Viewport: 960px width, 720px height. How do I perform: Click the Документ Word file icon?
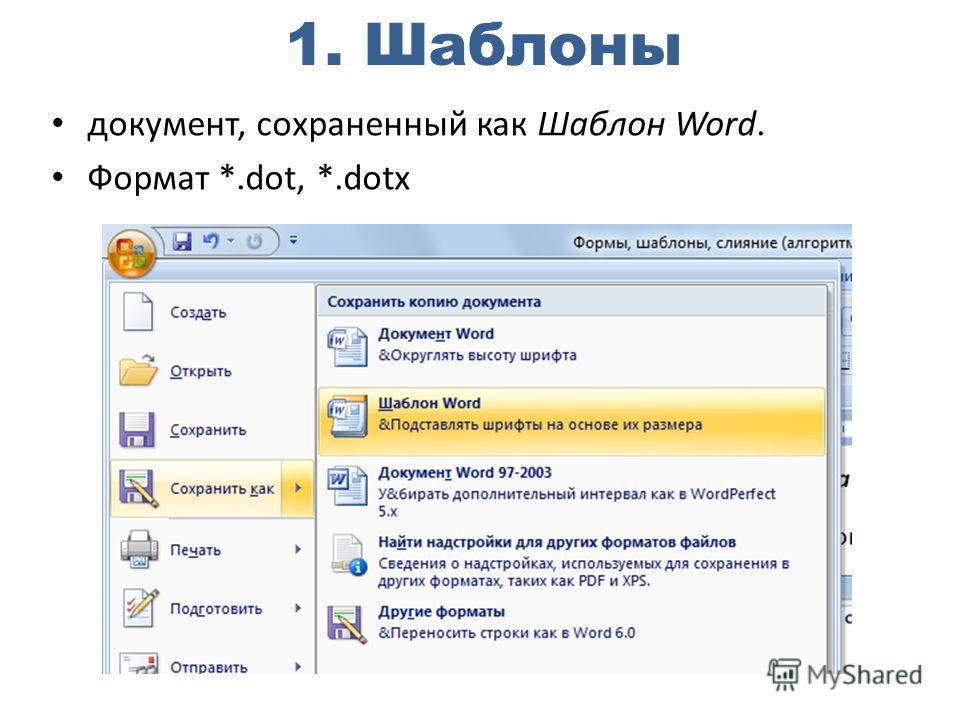point(347,347)
